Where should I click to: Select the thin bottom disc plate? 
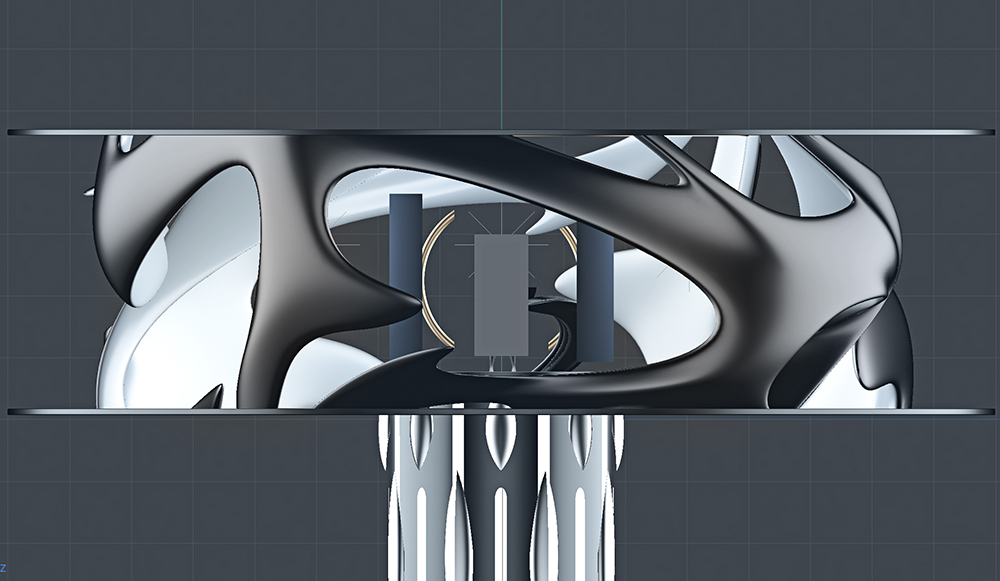(x=501, y=412)
